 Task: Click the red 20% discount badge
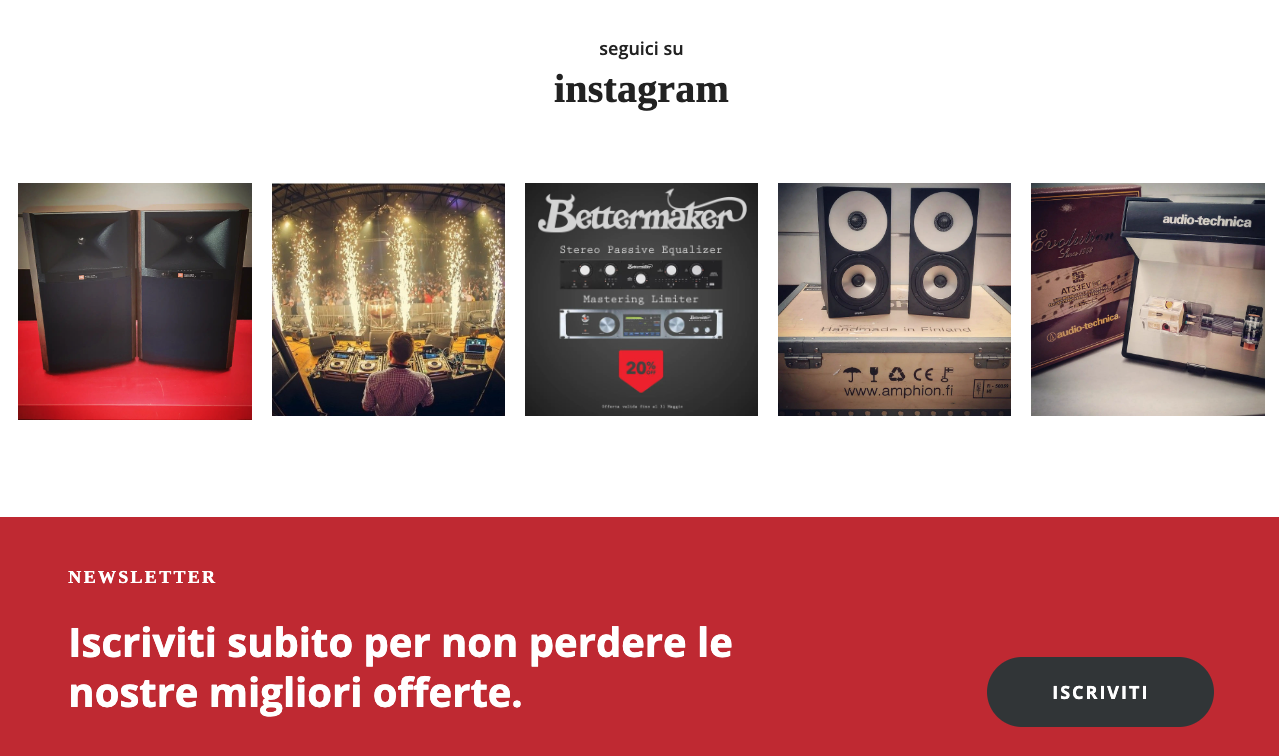point(640,370)
